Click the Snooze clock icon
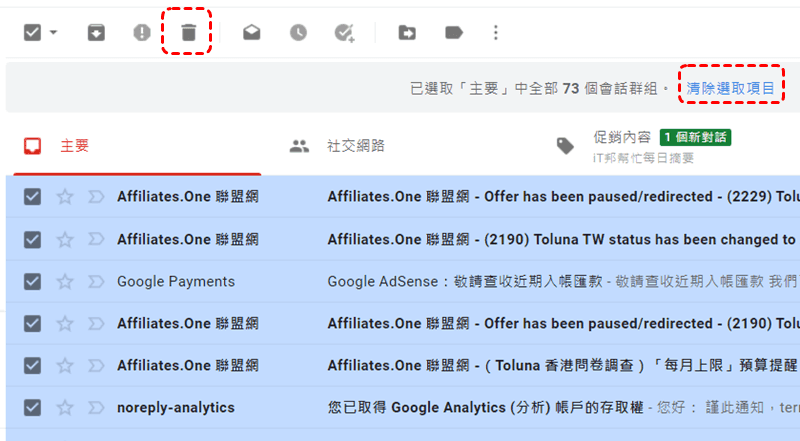Image resolution: width=800 pixels, height=441 pixels. tap(298, 33)
